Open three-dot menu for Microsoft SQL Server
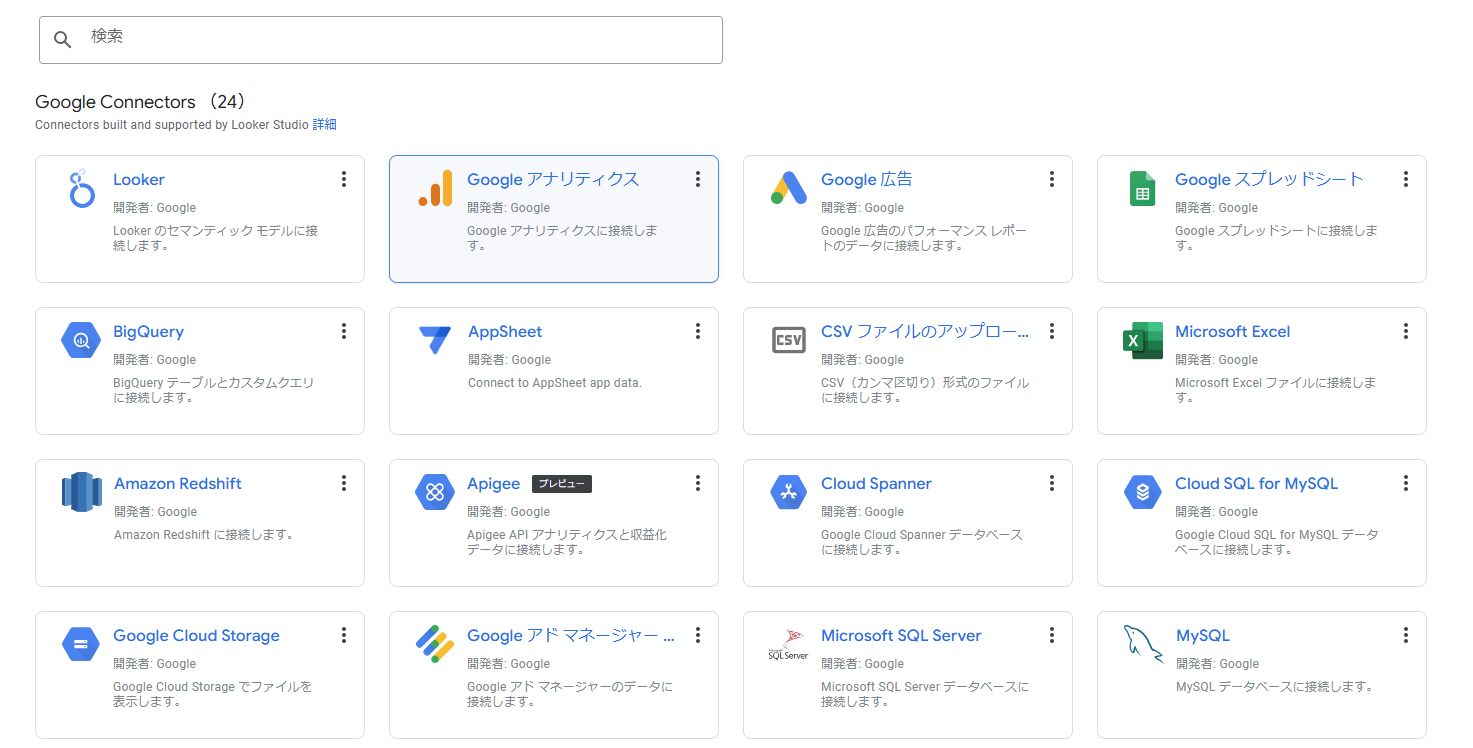The image size is (1473, 748). click(1052, 635)
